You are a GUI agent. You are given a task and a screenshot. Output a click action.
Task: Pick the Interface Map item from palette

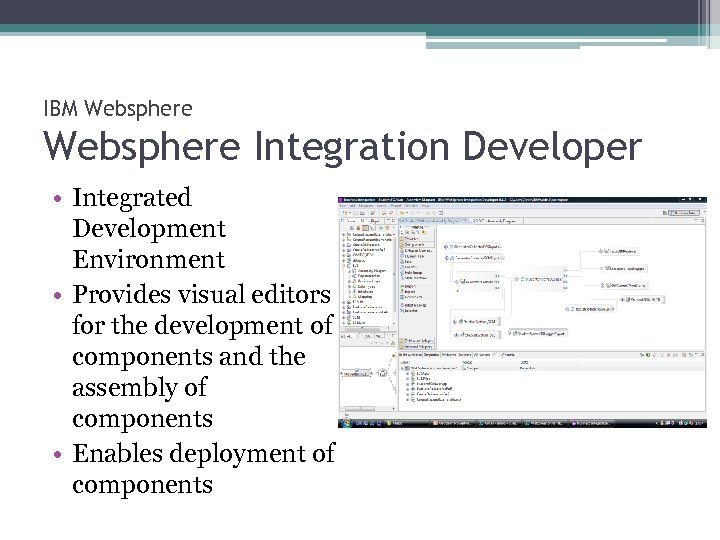(x=413, y=305)
